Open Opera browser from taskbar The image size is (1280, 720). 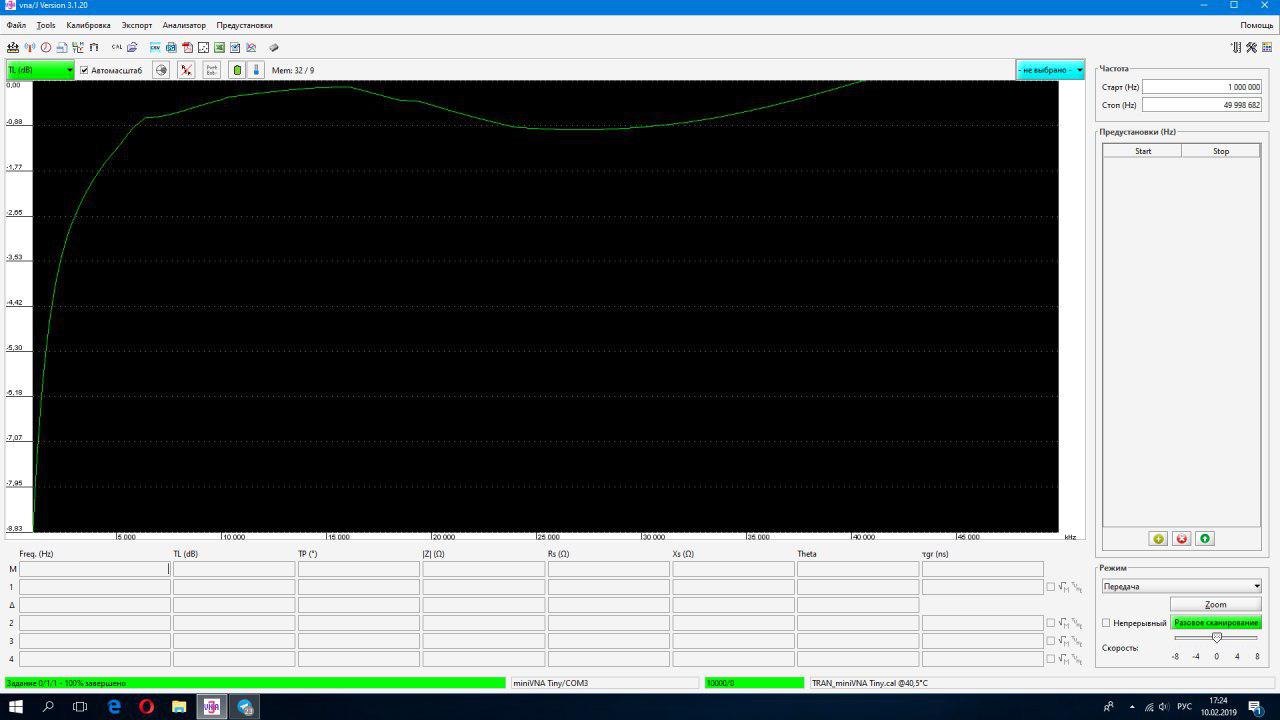(146, 706)
